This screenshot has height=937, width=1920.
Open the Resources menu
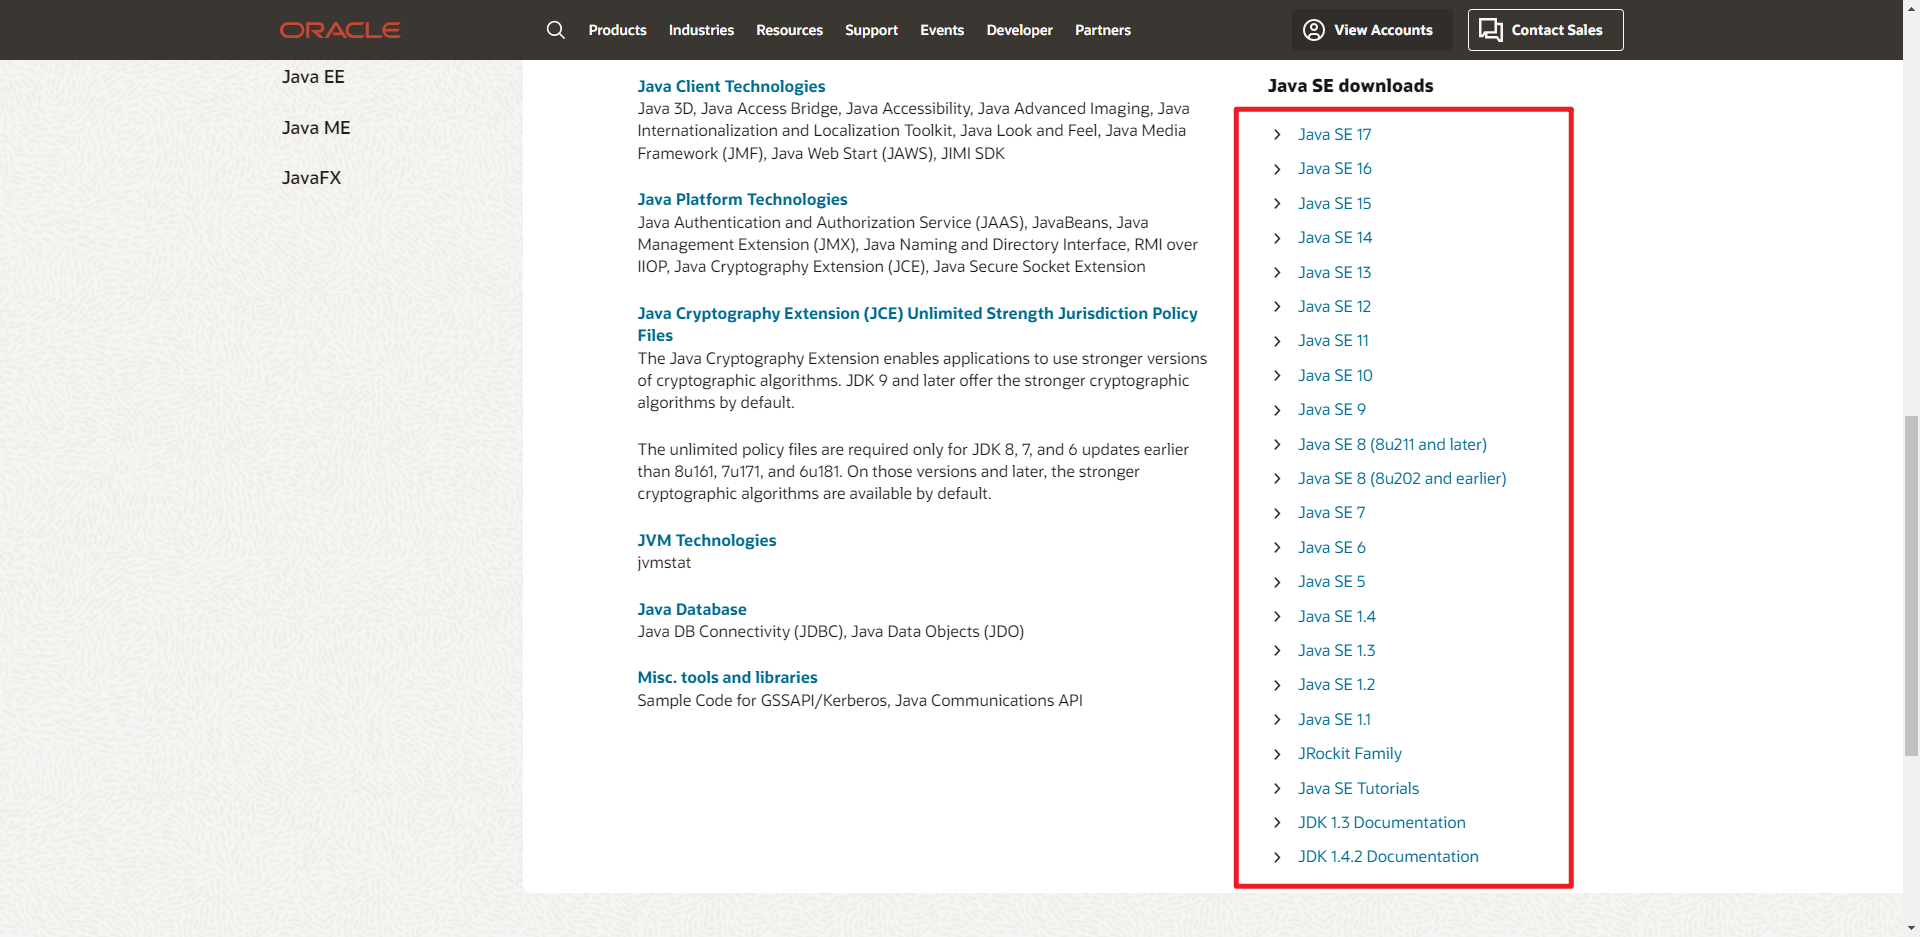789,30
